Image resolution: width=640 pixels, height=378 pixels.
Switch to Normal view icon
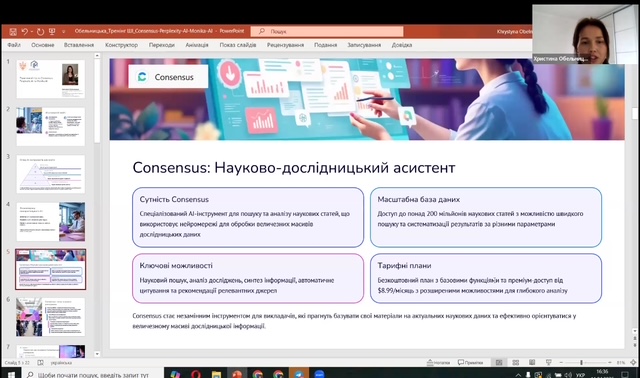[x=499, y=362]
